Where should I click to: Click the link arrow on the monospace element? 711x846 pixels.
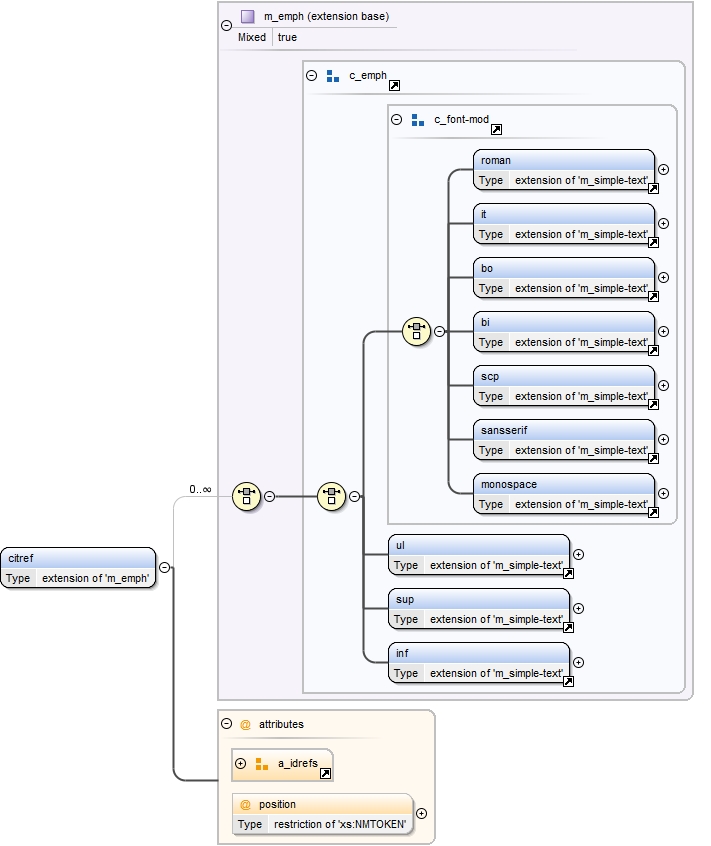653,512
